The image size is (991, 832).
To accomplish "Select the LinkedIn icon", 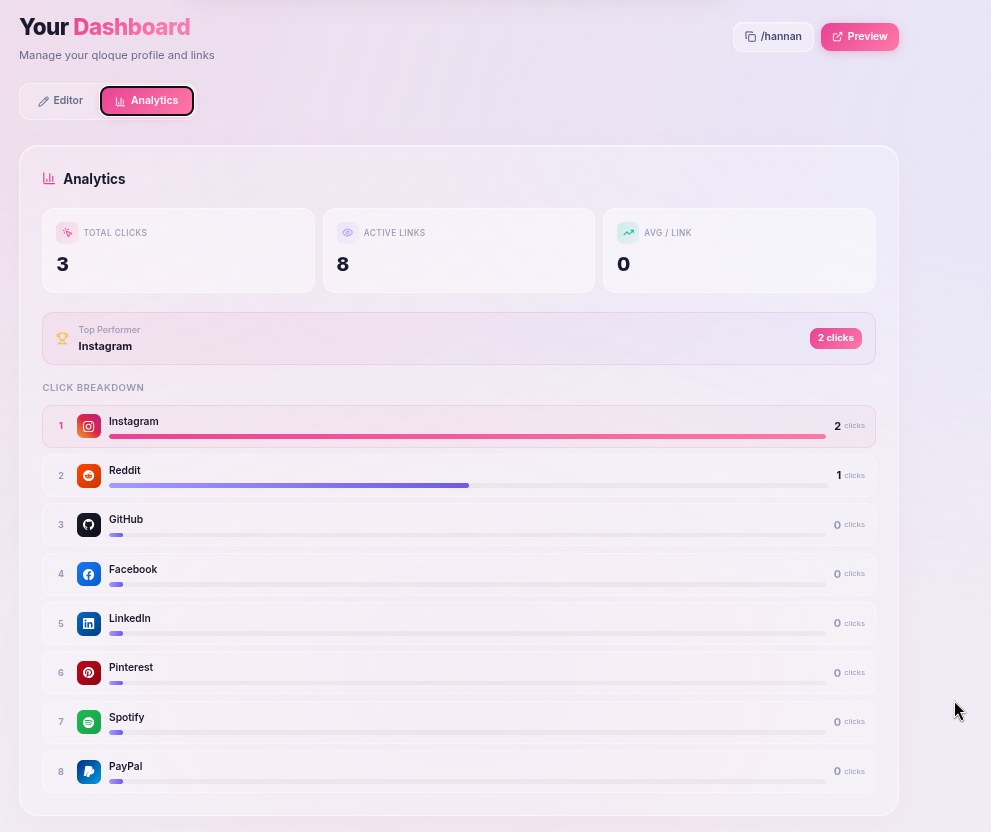I will click(89, 623).
